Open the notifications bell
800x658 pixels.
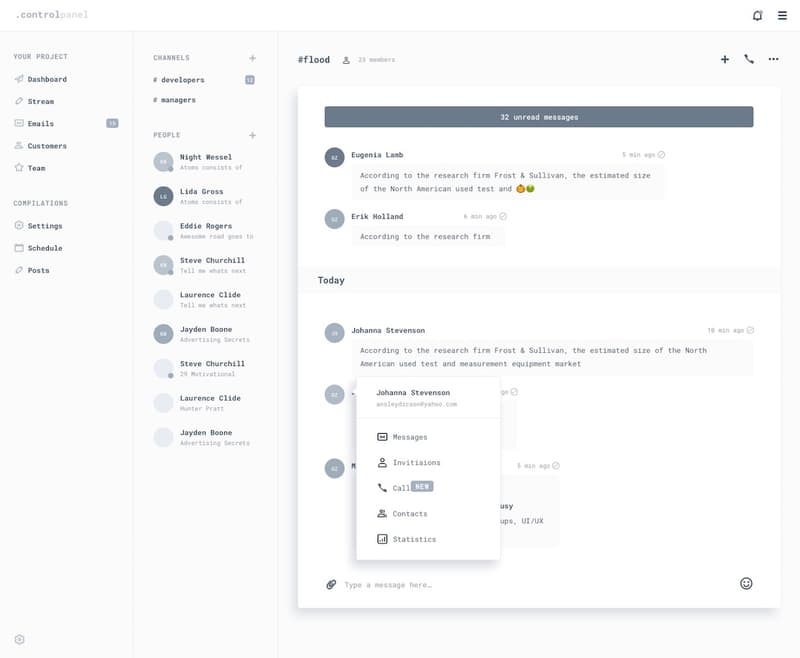(x=756, y=14)
